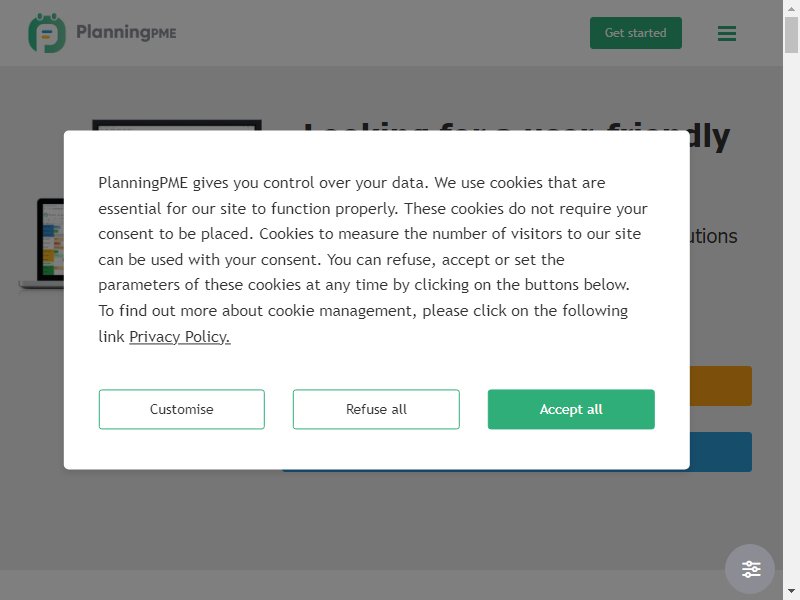Click the scrollbar up arrow
This screenshot has height=600, width=800.
(791, 8)
